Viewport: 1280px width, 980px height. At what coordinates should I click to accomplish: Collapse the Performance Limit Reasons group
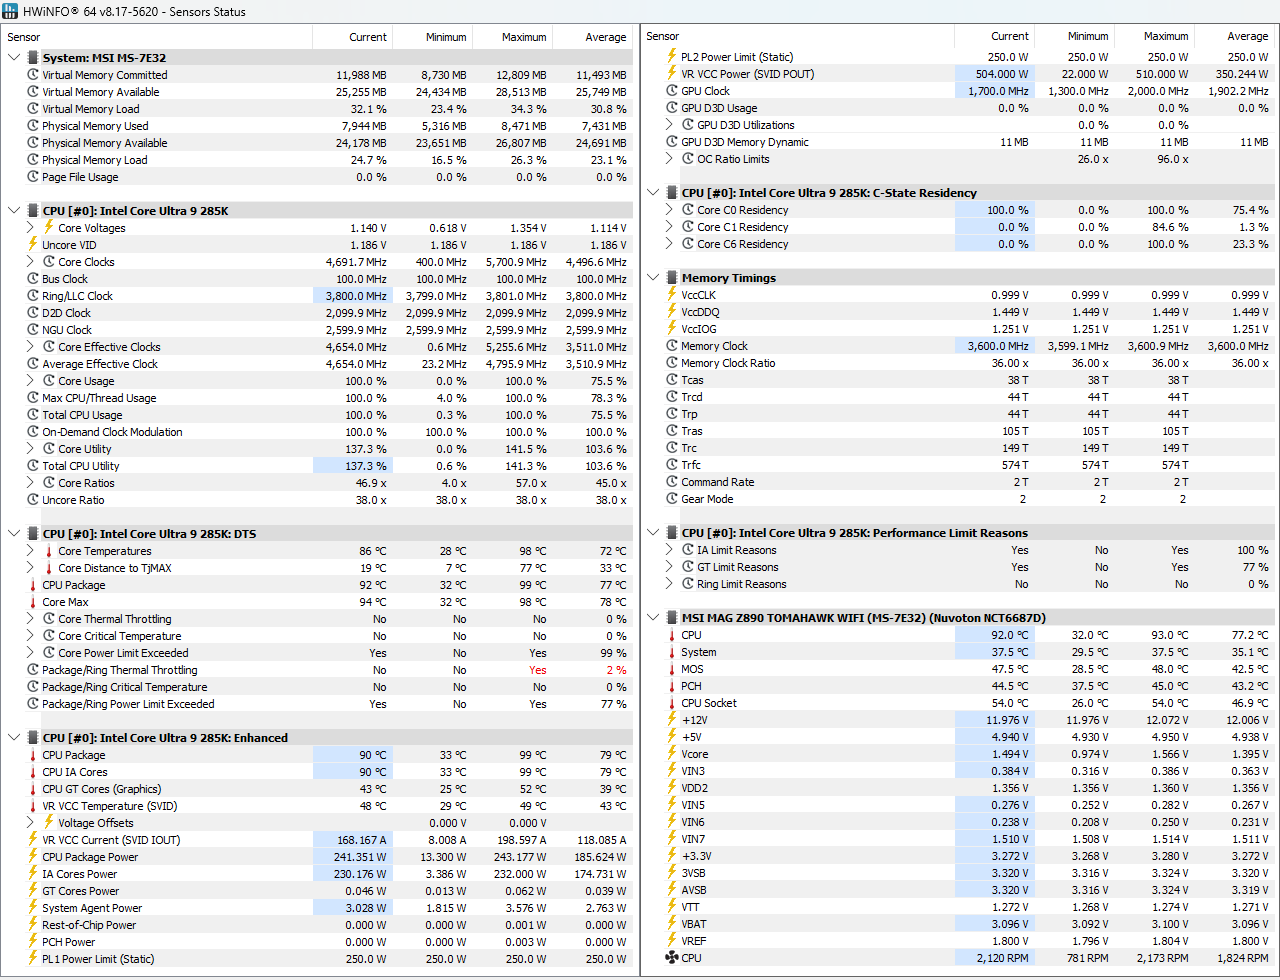(653, 533)
